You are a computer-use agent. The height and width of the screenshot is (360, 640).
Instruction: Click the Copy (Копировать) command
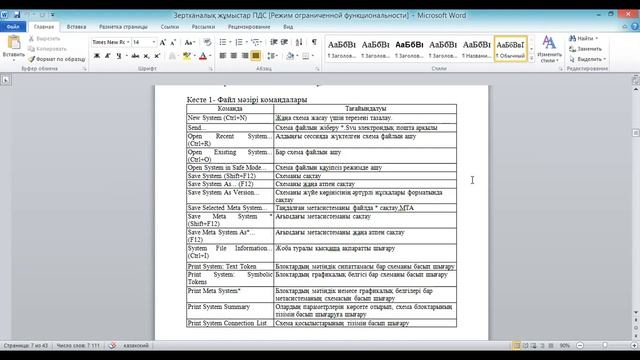point(47,49)
